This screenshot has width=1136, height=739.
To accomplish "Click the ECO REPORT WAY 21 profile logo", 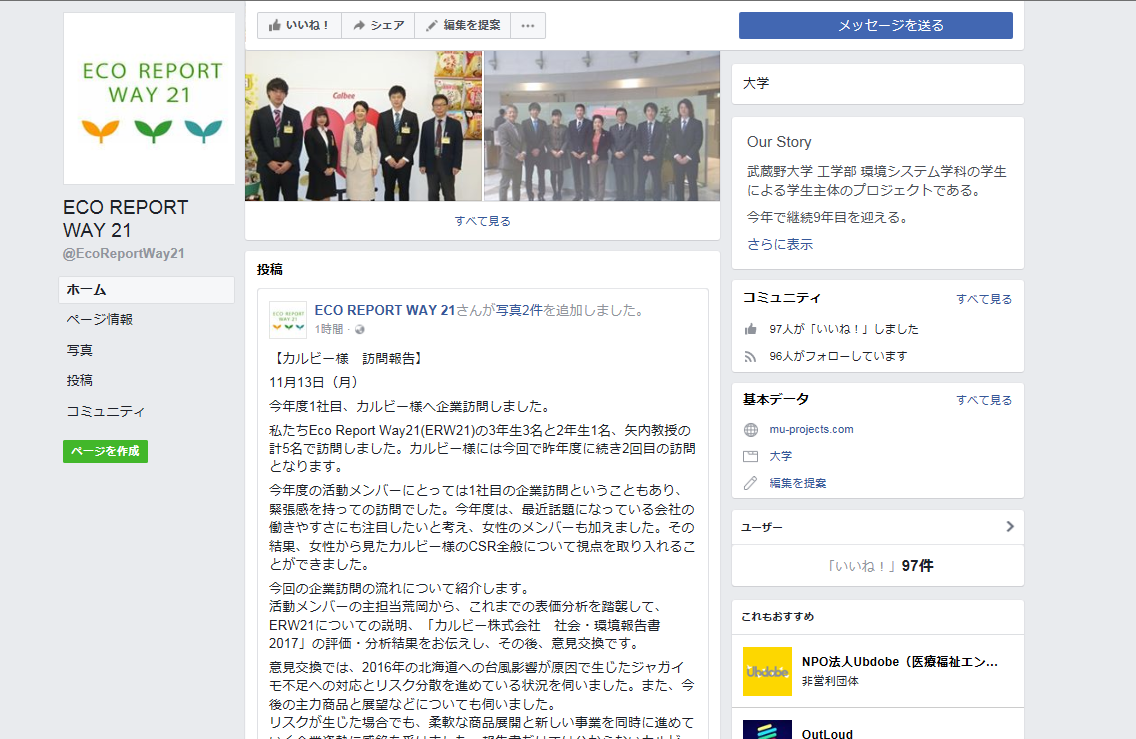I will pos(149,99).
